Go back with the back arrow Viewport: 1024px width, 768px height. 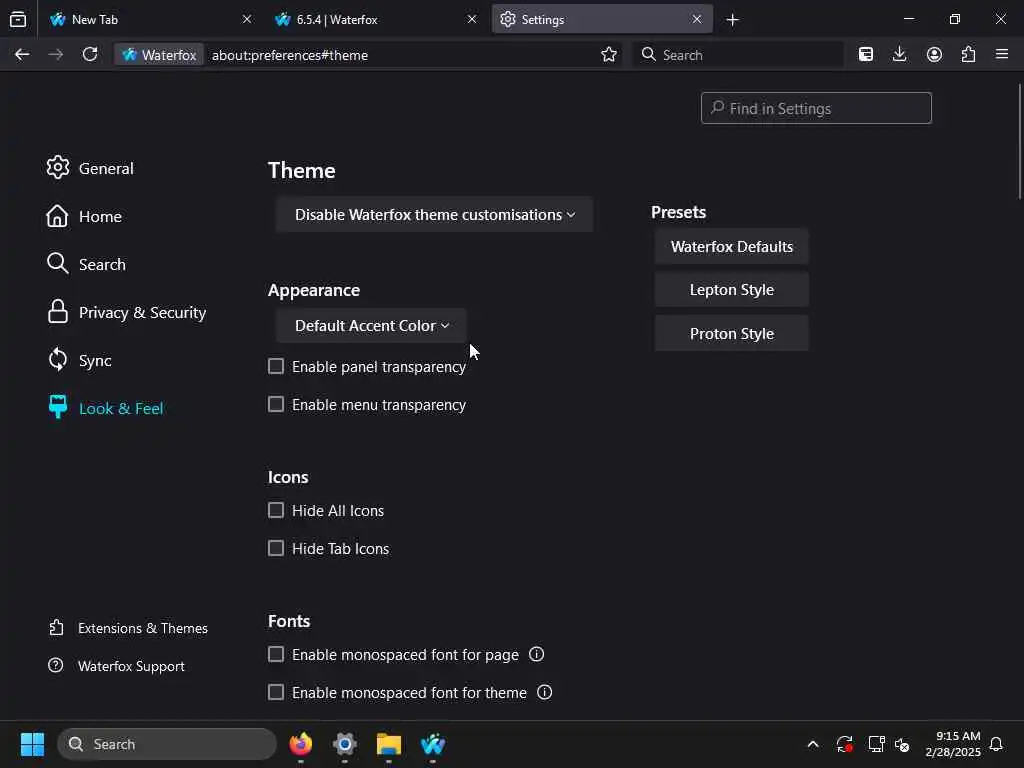point(22,55)
